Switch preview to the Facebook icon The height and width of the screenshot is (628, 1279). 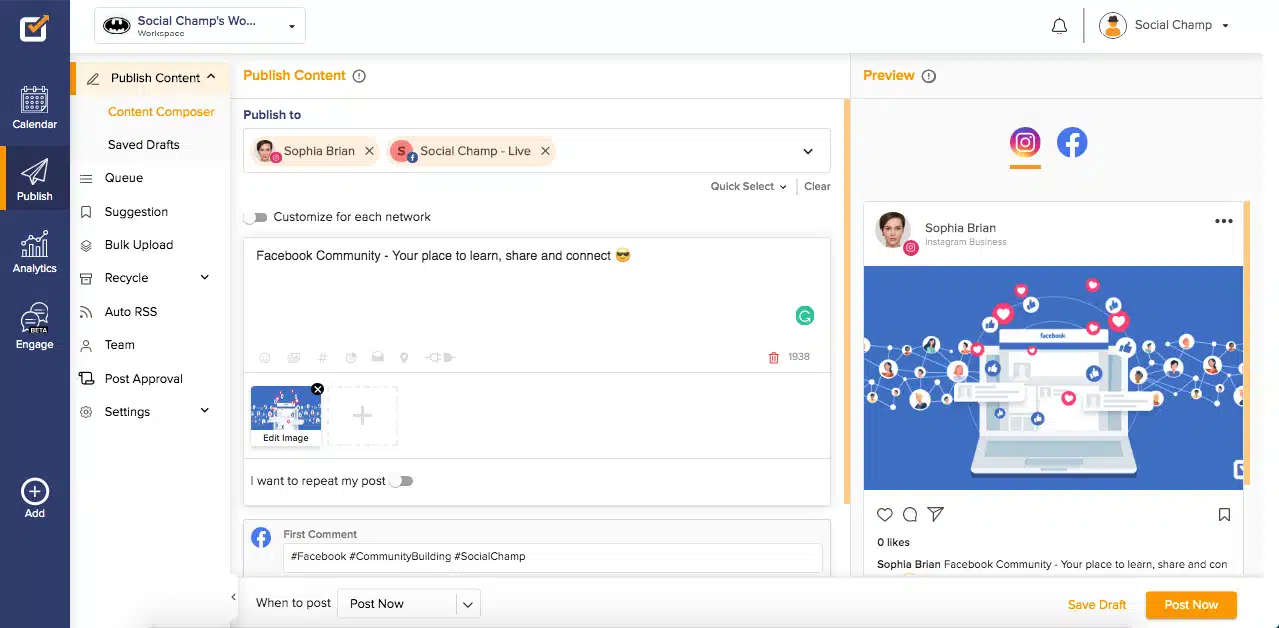pyautogui.click(x=1072, y=143)
